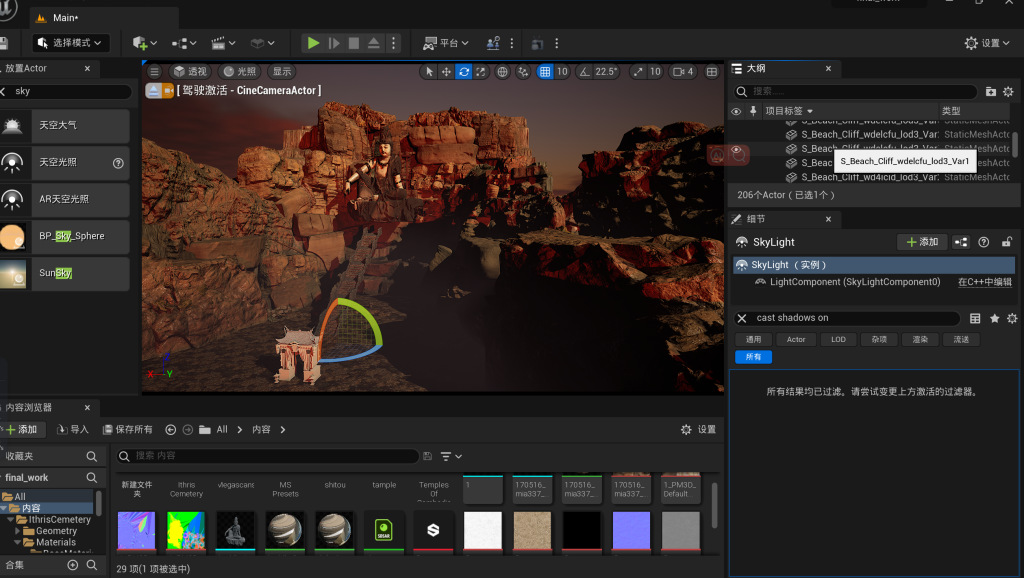
Task: Toggle grid snapping in the viewport toolbar
Action: tap(545, 71)
